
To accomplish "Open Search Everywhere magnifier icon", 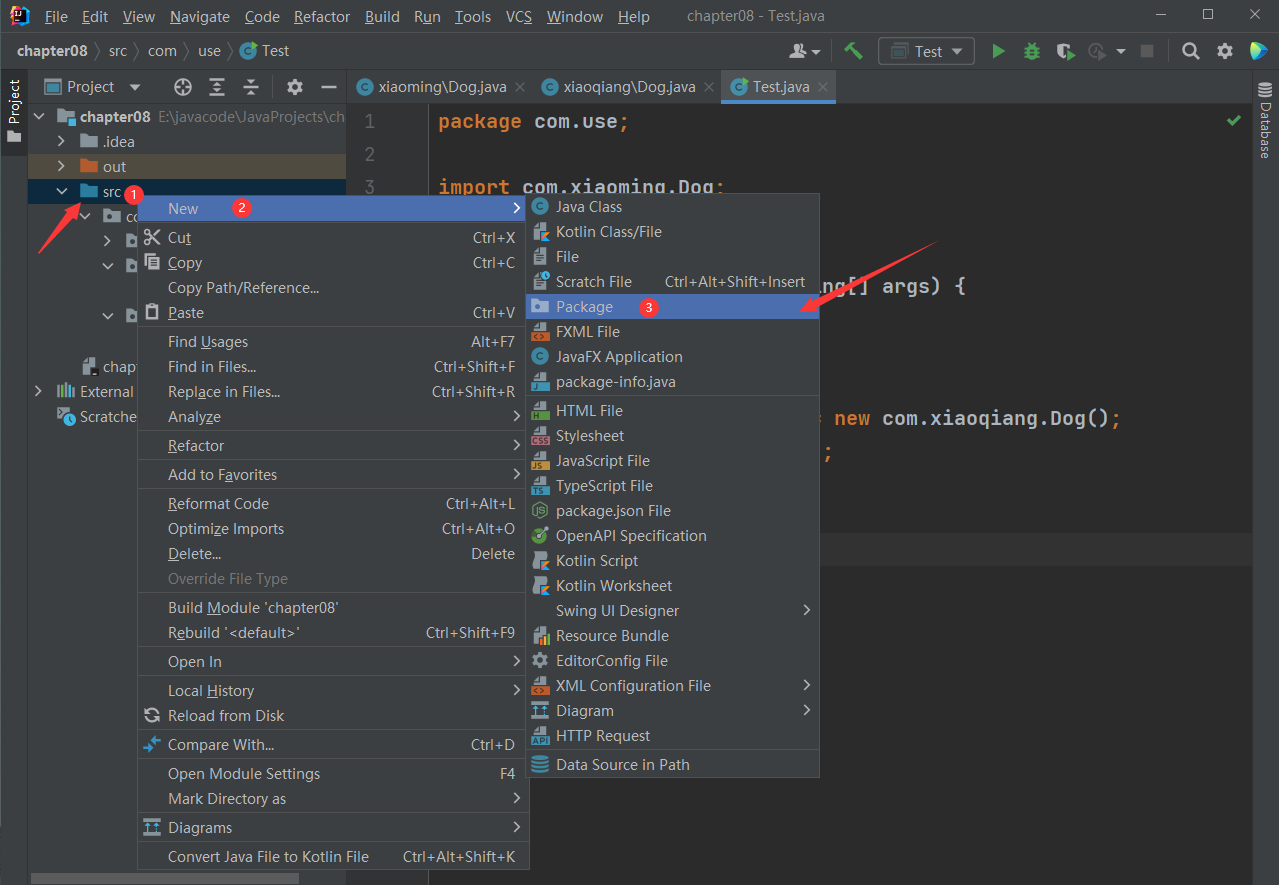I will click(1190, 51).
